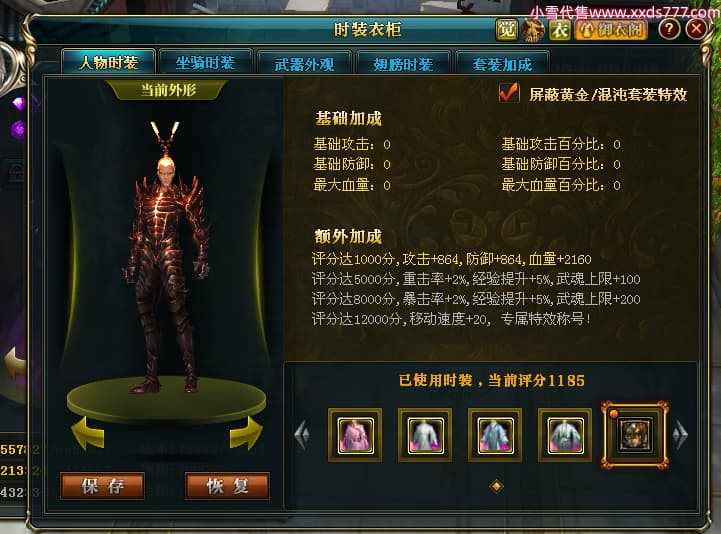Open the 套装加成 tab
The height and width of the screenshot is (534, 721).
click(503, 63)
